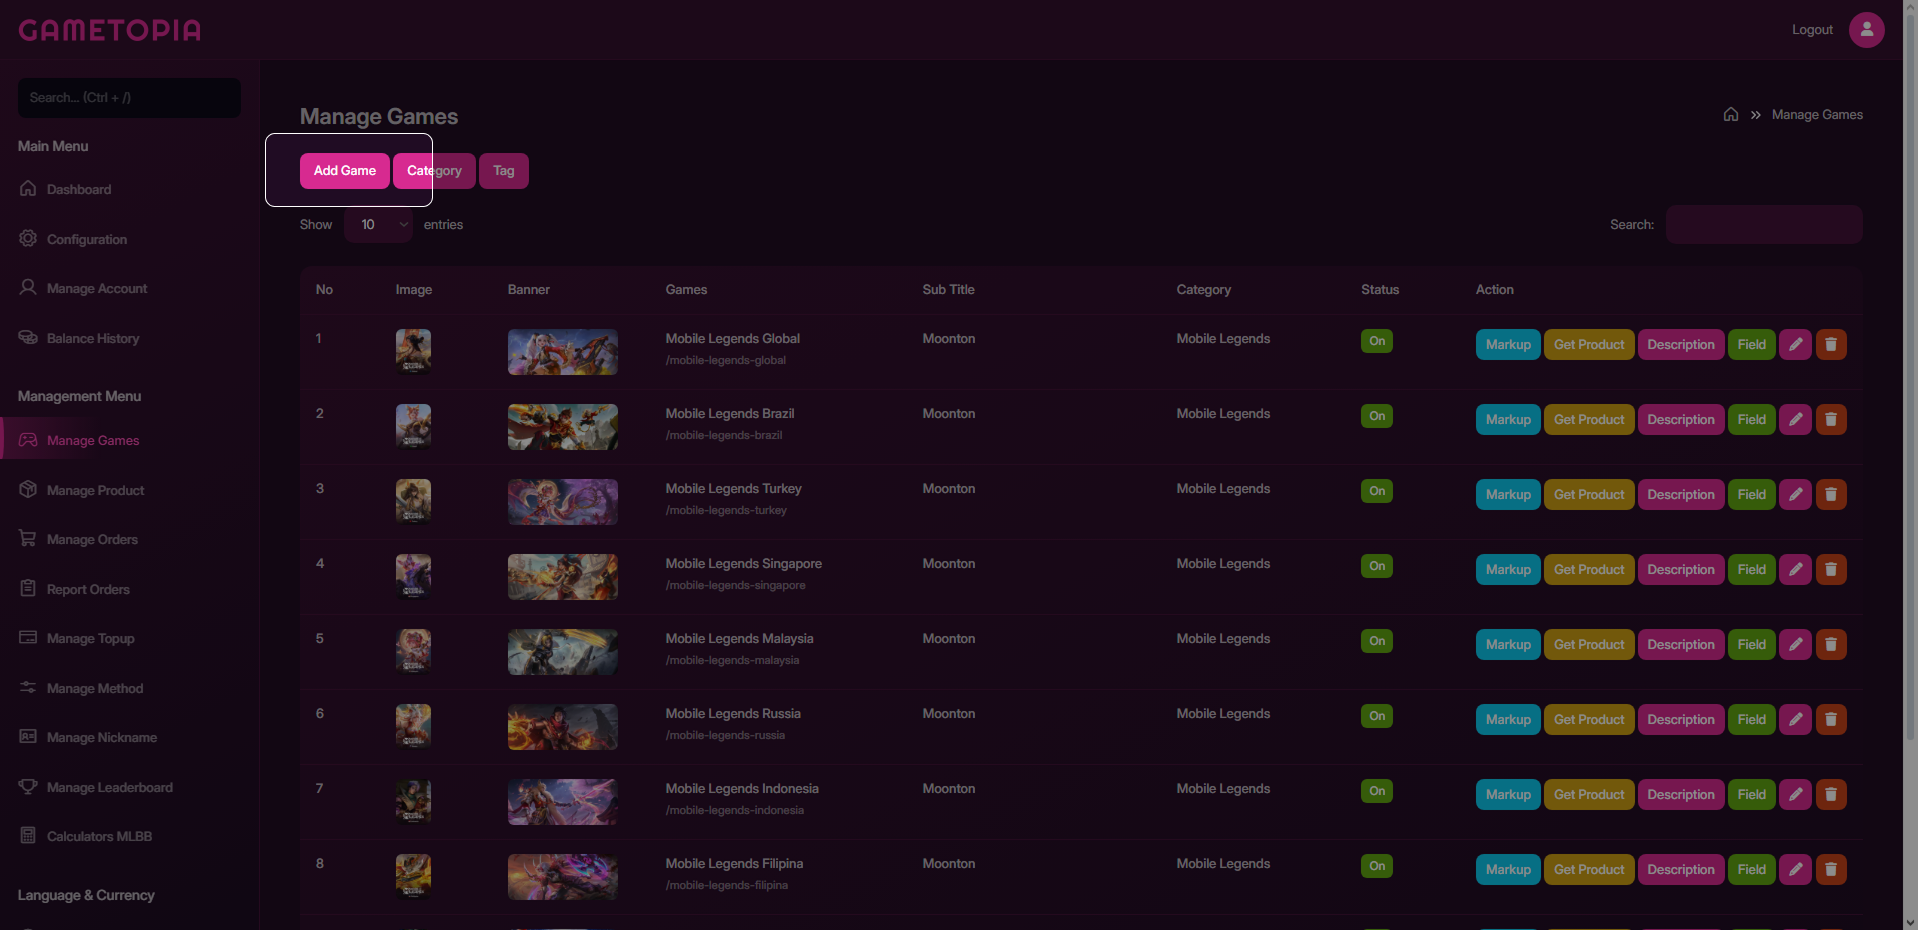Click the Tag button
Viewport: 1918px width, 930px height.
click(x=504, y=171)
